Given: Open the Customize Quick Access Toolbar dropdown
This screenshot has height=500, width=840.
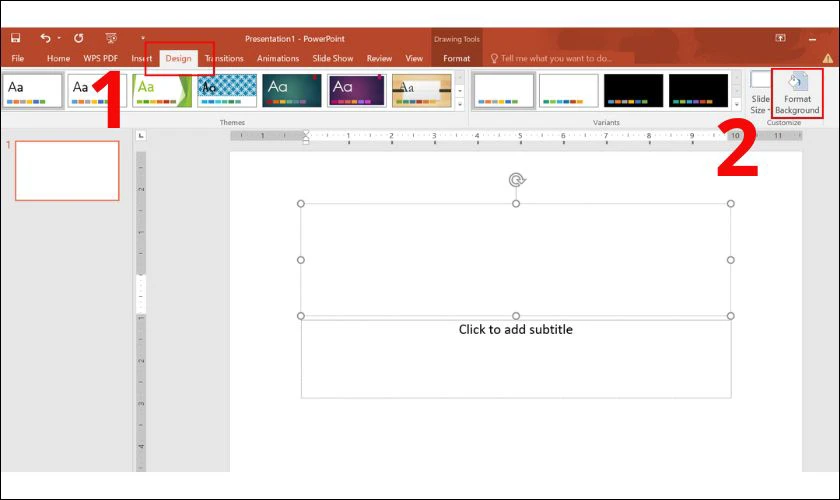Looking at the screenshot, I should (143, 38).
